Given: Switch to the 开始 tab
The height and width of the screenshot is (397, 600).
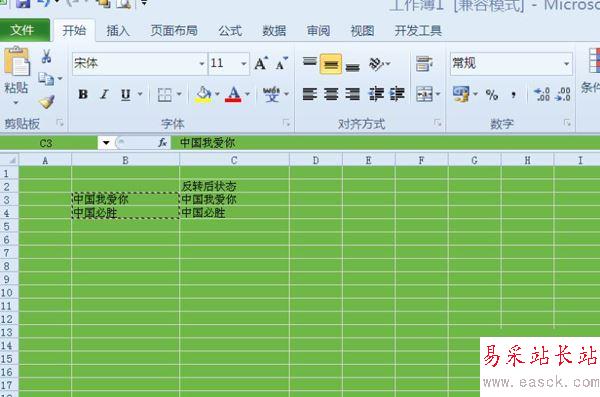Looking at the screenshot, I should point(74,30).
